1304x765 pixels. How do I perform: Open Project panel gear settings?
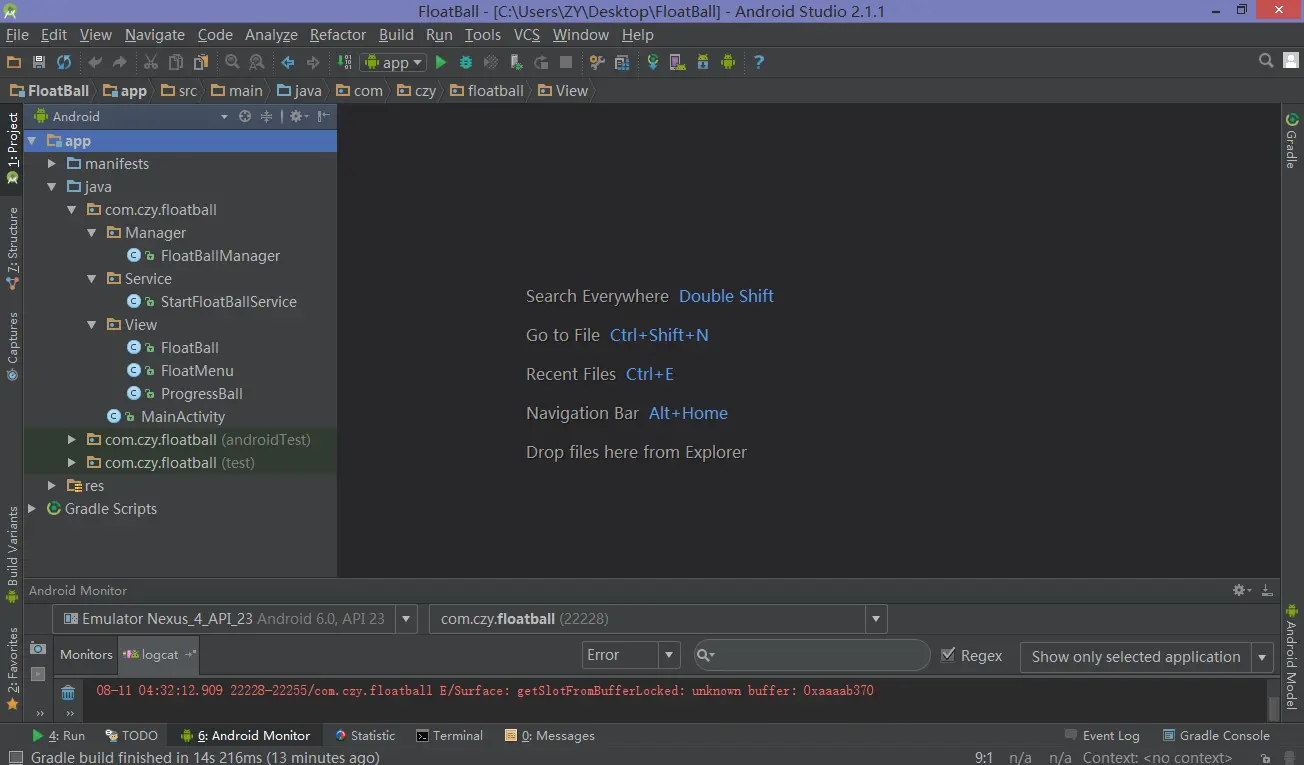point(297,116)
